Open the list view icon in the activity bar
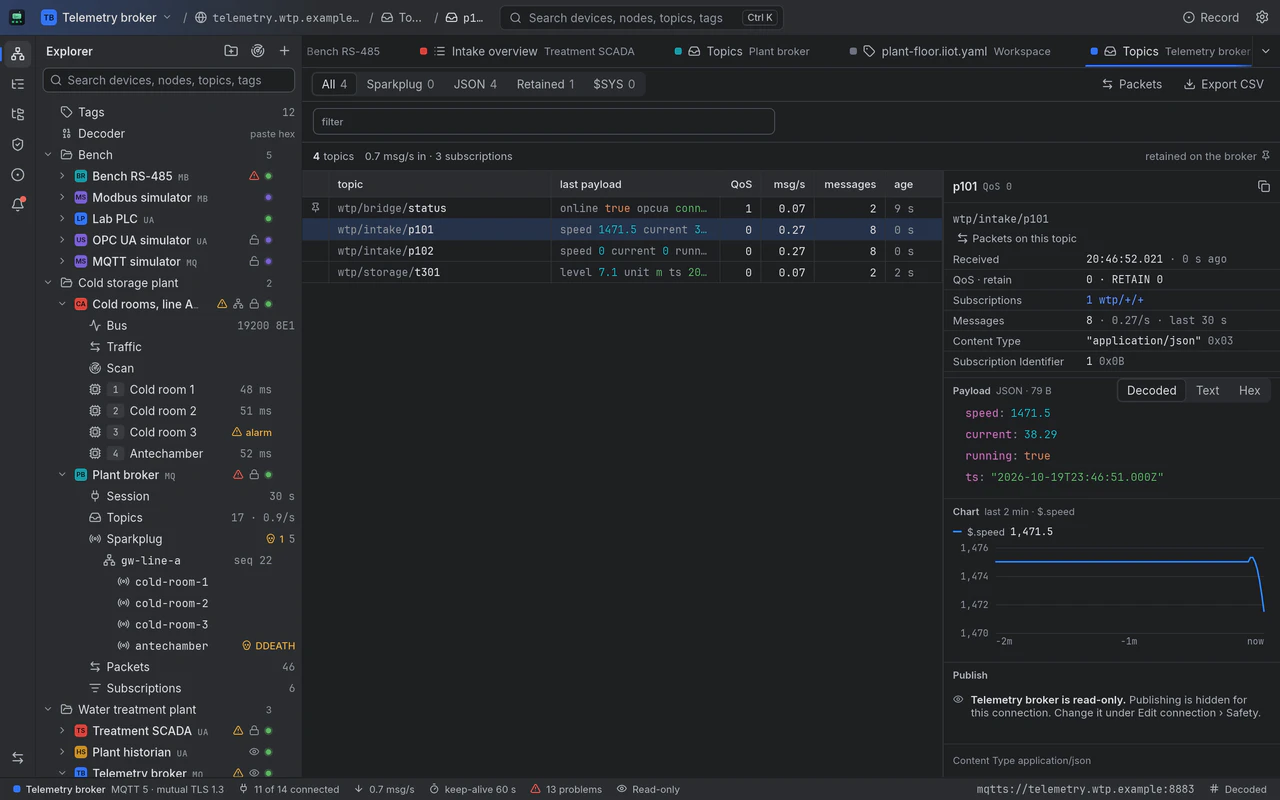Image resolution: width=1280 pixels, height=800 pixels. coord(17,84)
